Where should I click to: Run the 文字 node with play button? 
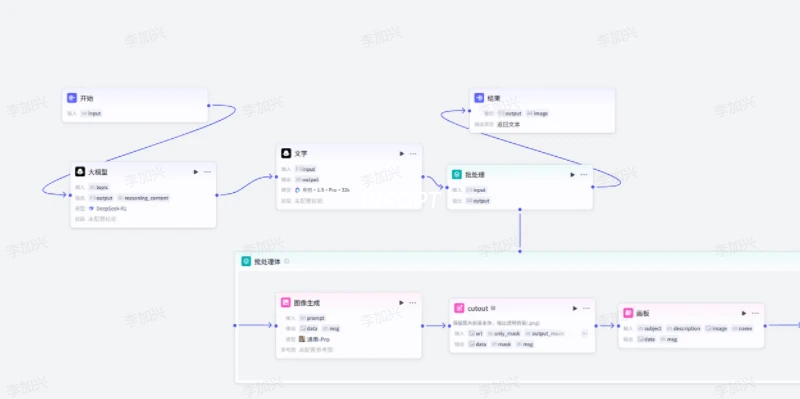(402, 154)
